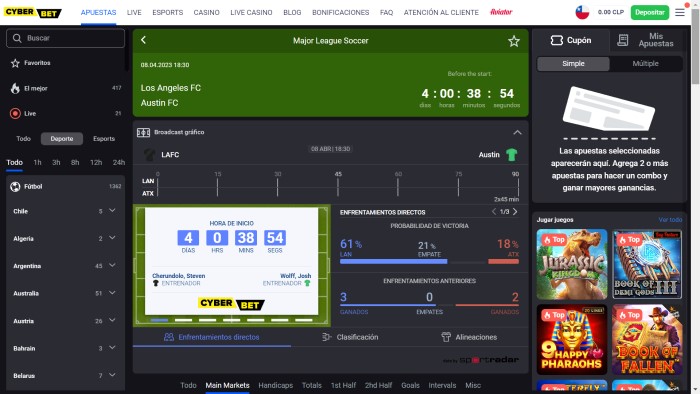Open the Book of Fallen game thumbnail
The width and height of the screenshot is (700, 394).
click(647, 340)
